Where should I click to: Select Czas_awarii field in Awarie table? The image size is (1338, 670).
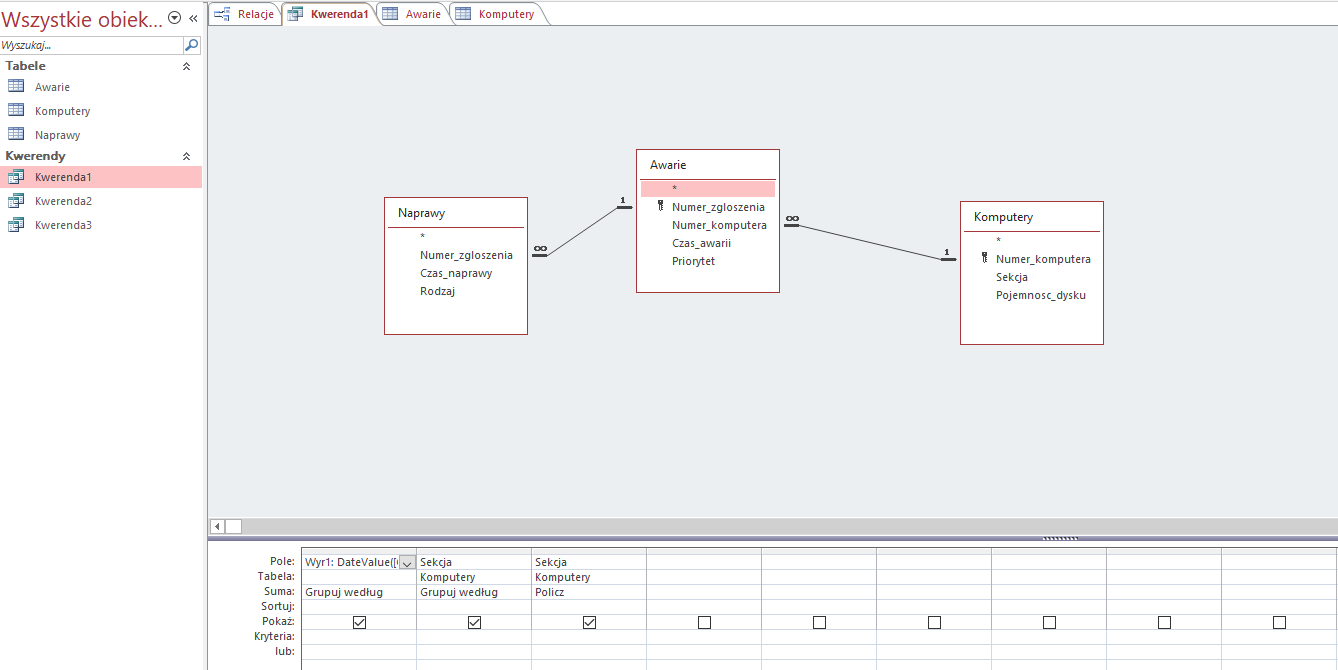click(x=701, y=243)
